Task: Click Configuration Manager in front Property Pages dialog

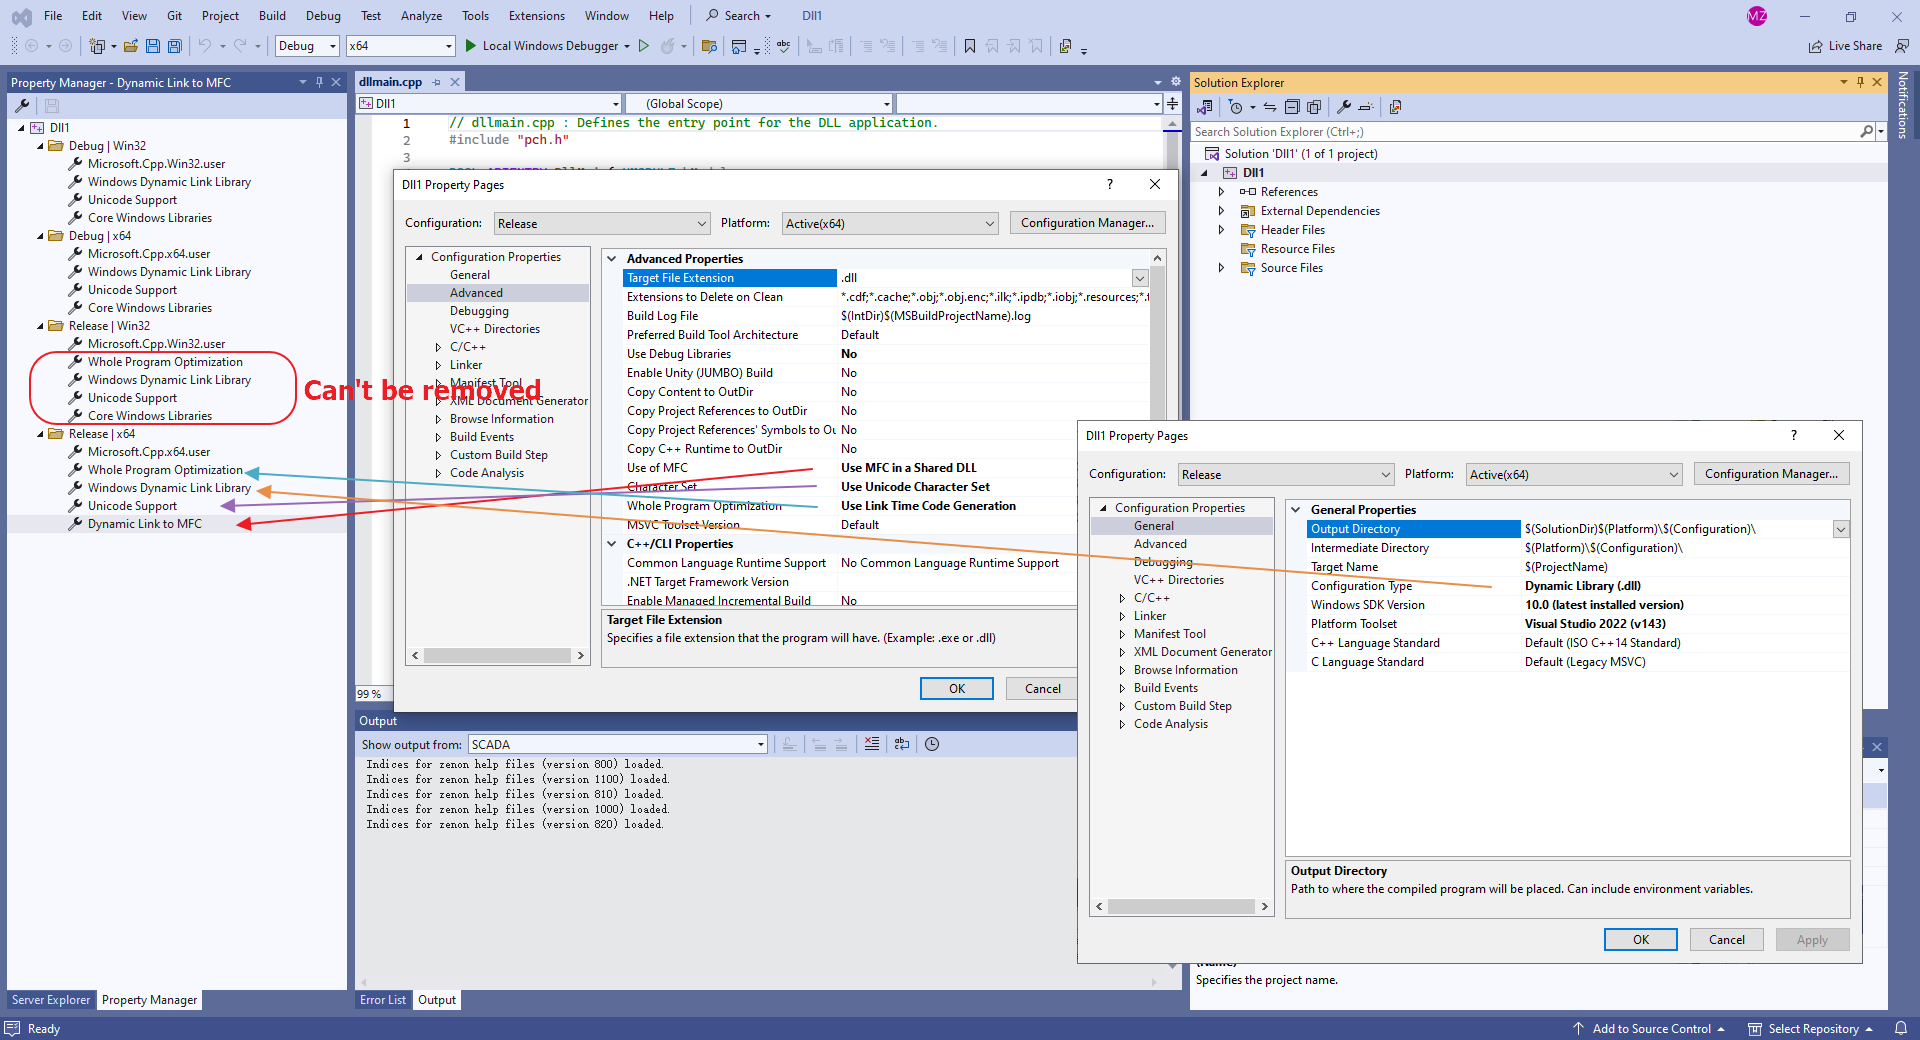Action: (1772, 474)
